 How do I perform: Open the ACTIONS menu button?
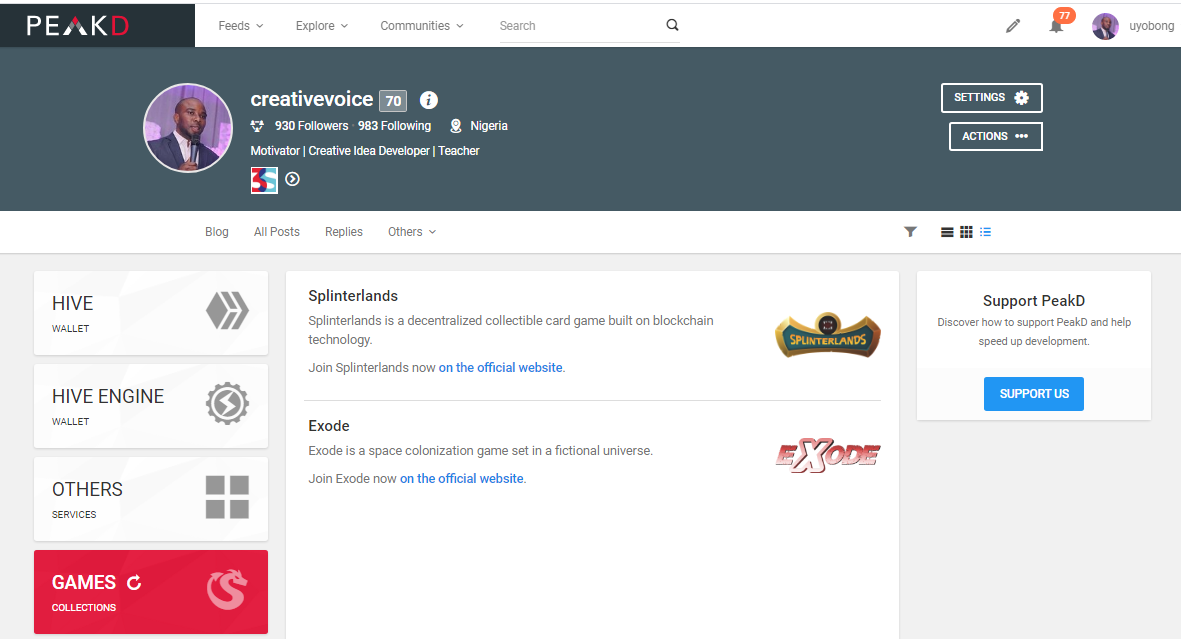[x=995, y=136]
